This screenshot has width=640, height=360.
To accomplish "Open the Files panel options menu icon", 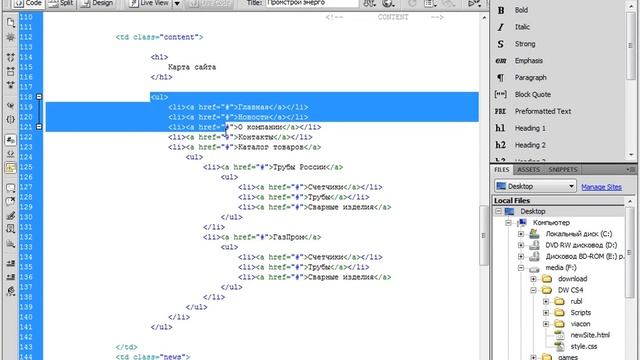I will pos(631,169).
